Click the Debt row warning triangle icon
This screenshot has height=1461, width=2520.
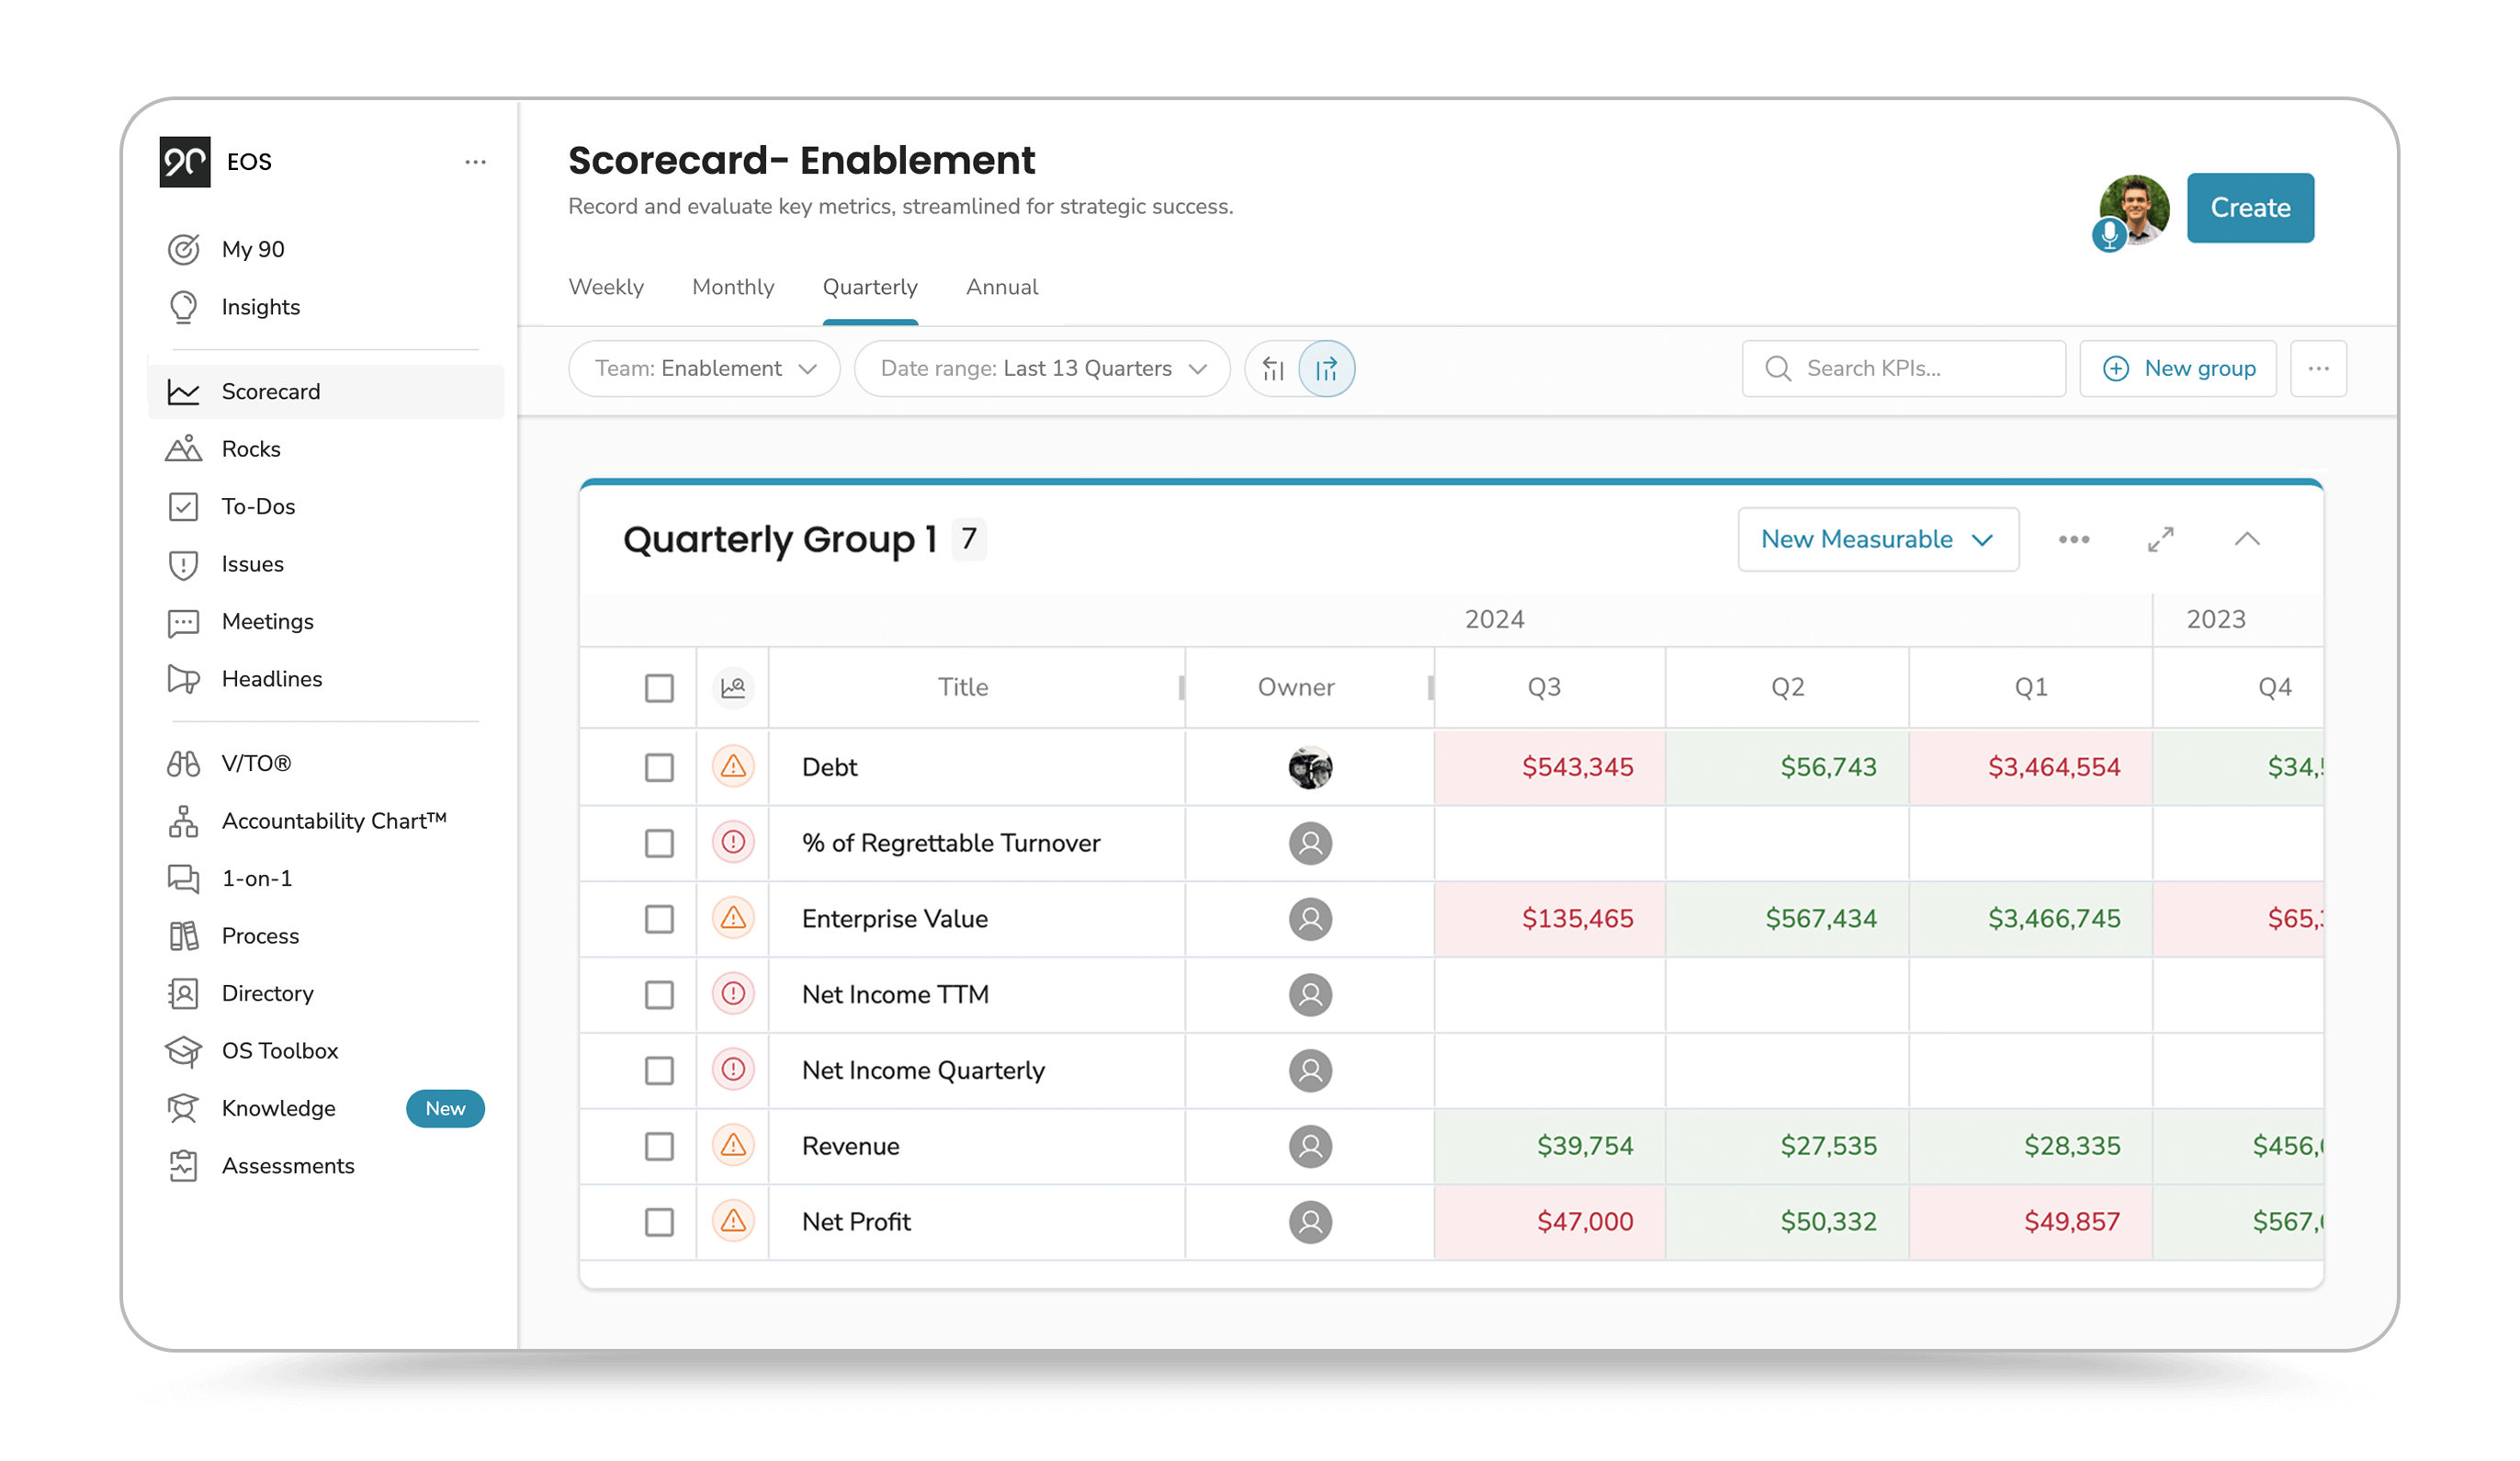point(733,767)
